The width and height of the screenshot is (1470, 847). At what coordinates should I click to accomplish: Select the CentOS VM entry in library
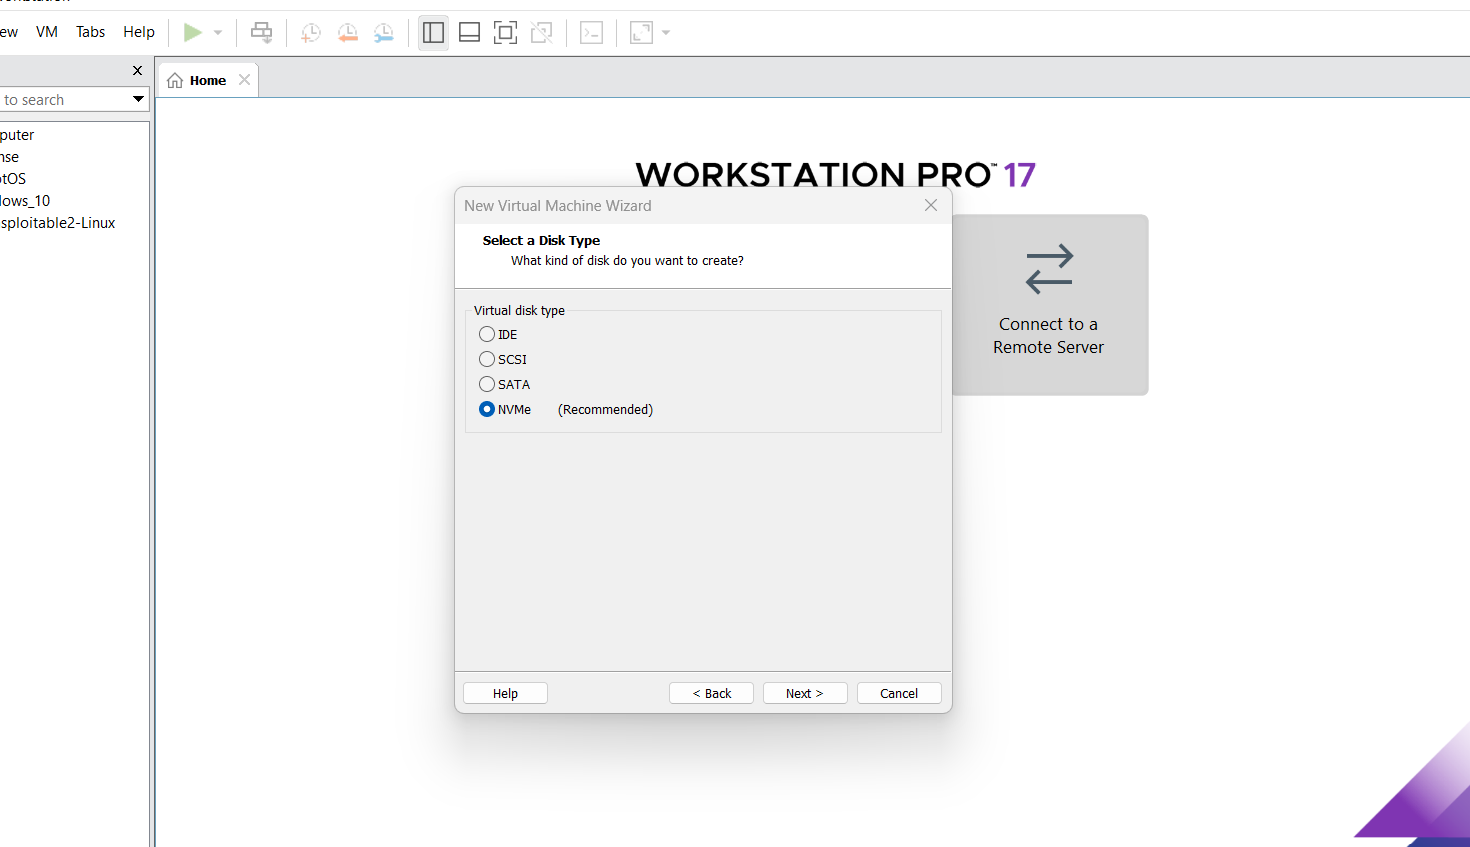(13, 179)
